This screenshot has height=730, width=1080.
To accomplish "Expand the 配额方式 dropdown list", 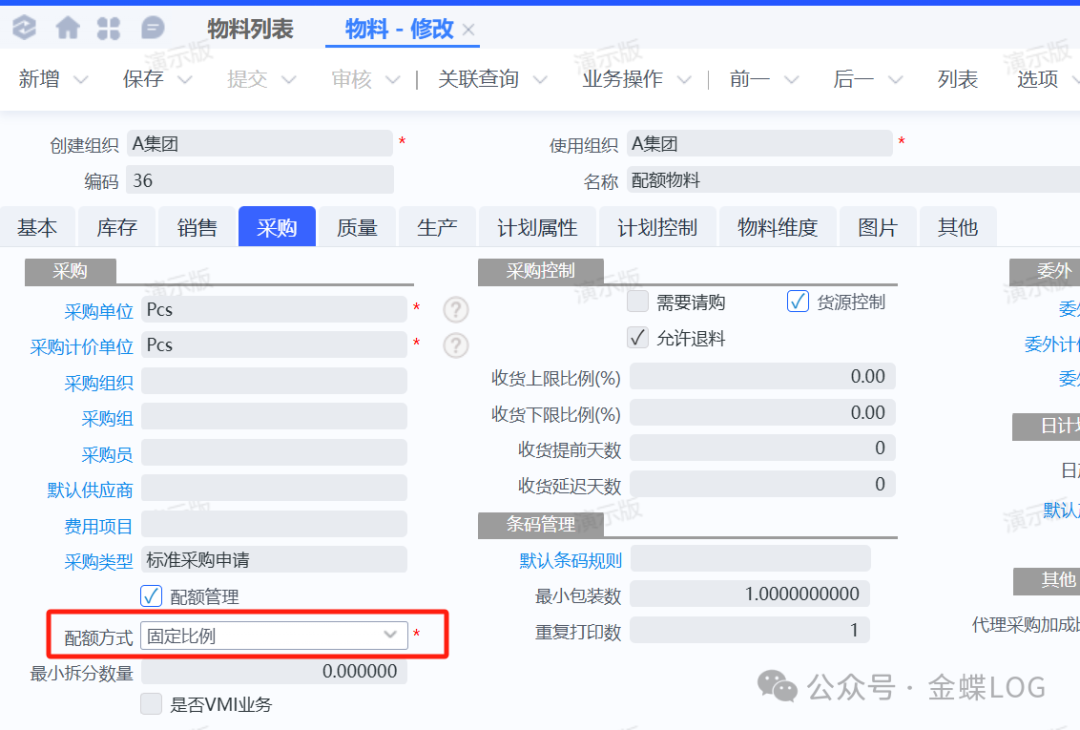I will click(x=390, y=635).
